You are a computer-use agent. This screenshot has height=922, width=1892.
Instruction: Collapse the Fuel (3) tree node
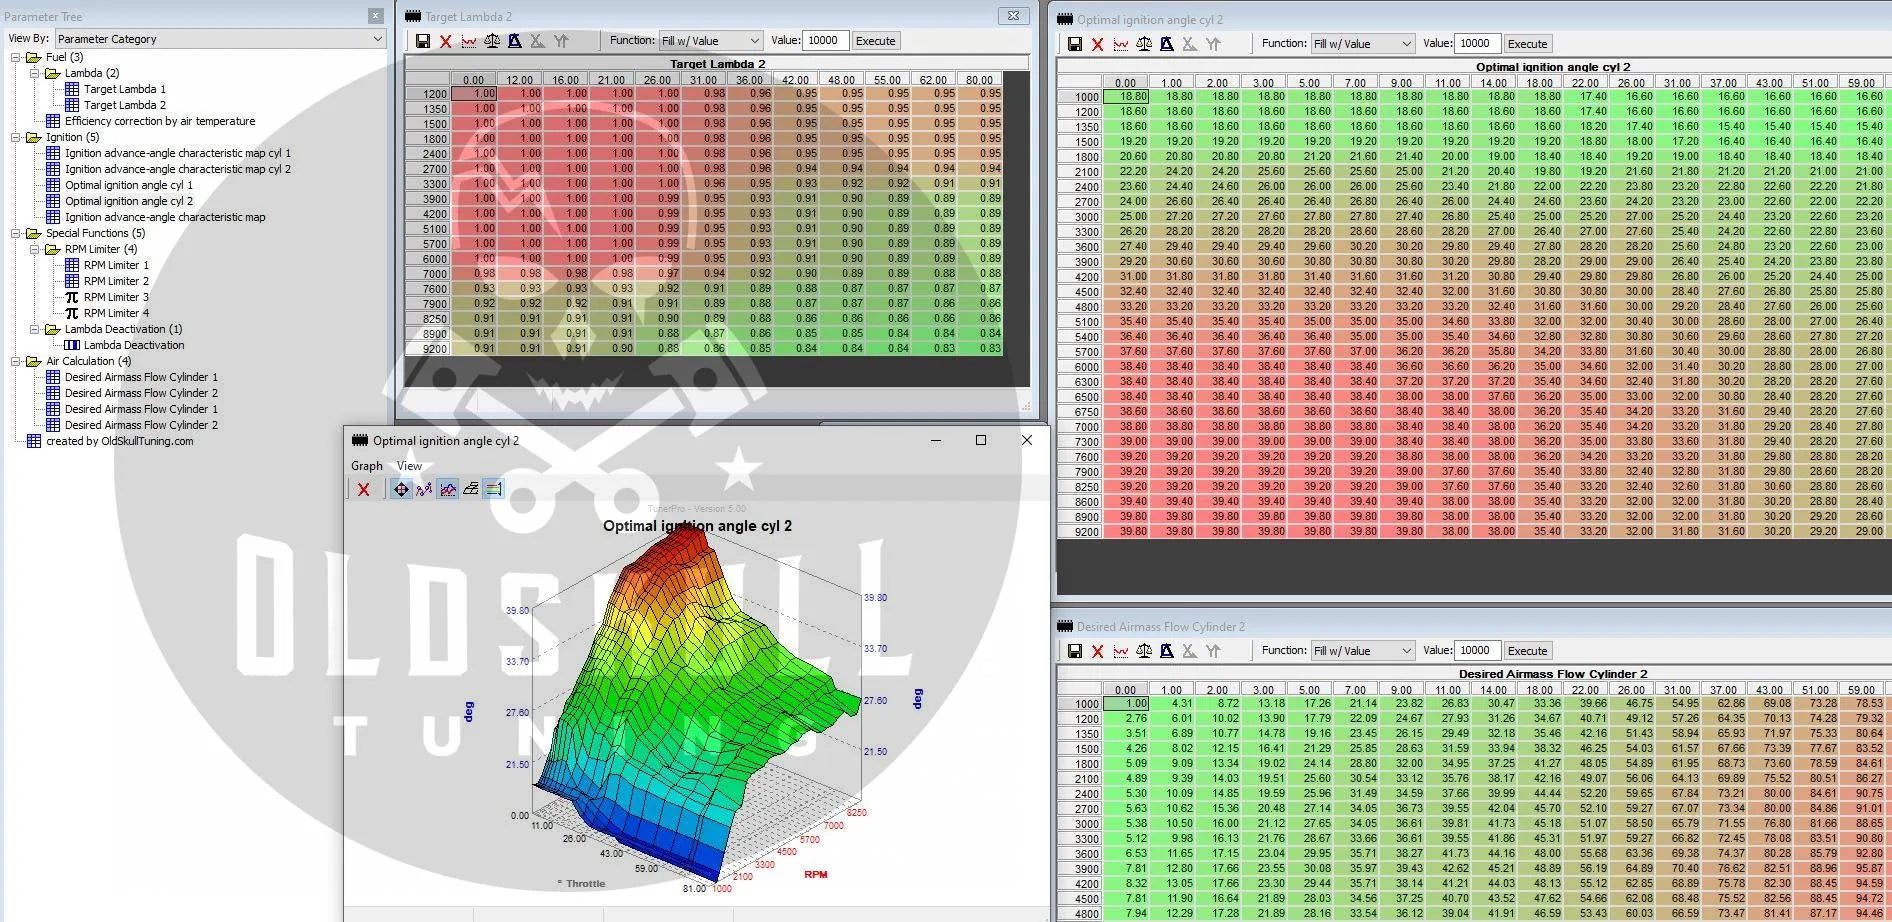coord(16,57)
